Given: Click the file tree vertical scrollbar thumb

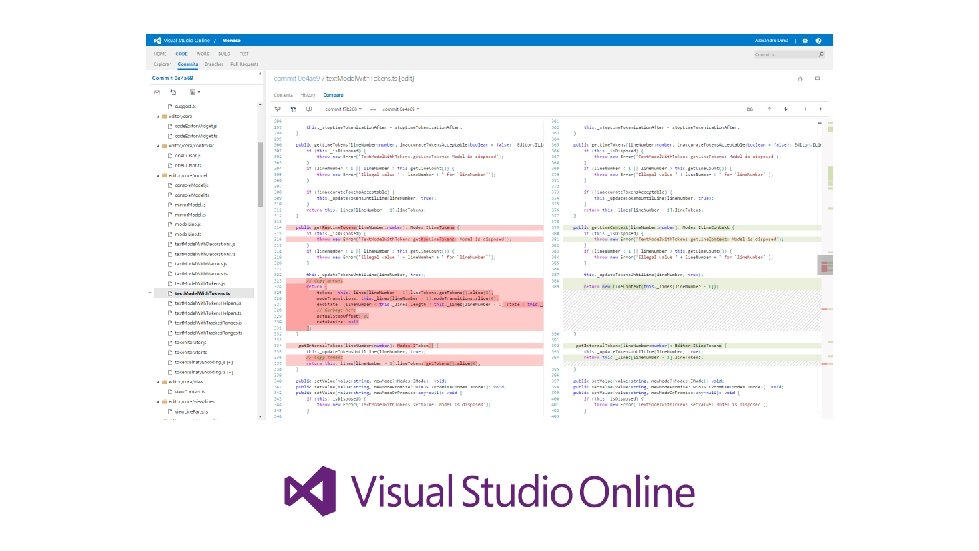Looking at the screenshot, I should pyautogui.click(x=260, y=175).
